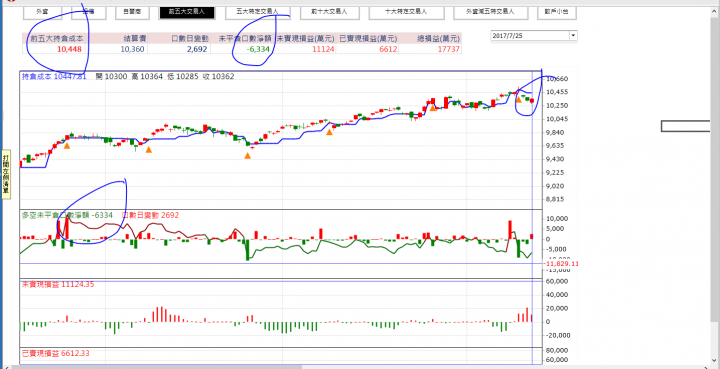Click the 2017/7/25 date field
This screenshot has width=720, height=369.
pyautogui.click(x=530, y=35)
